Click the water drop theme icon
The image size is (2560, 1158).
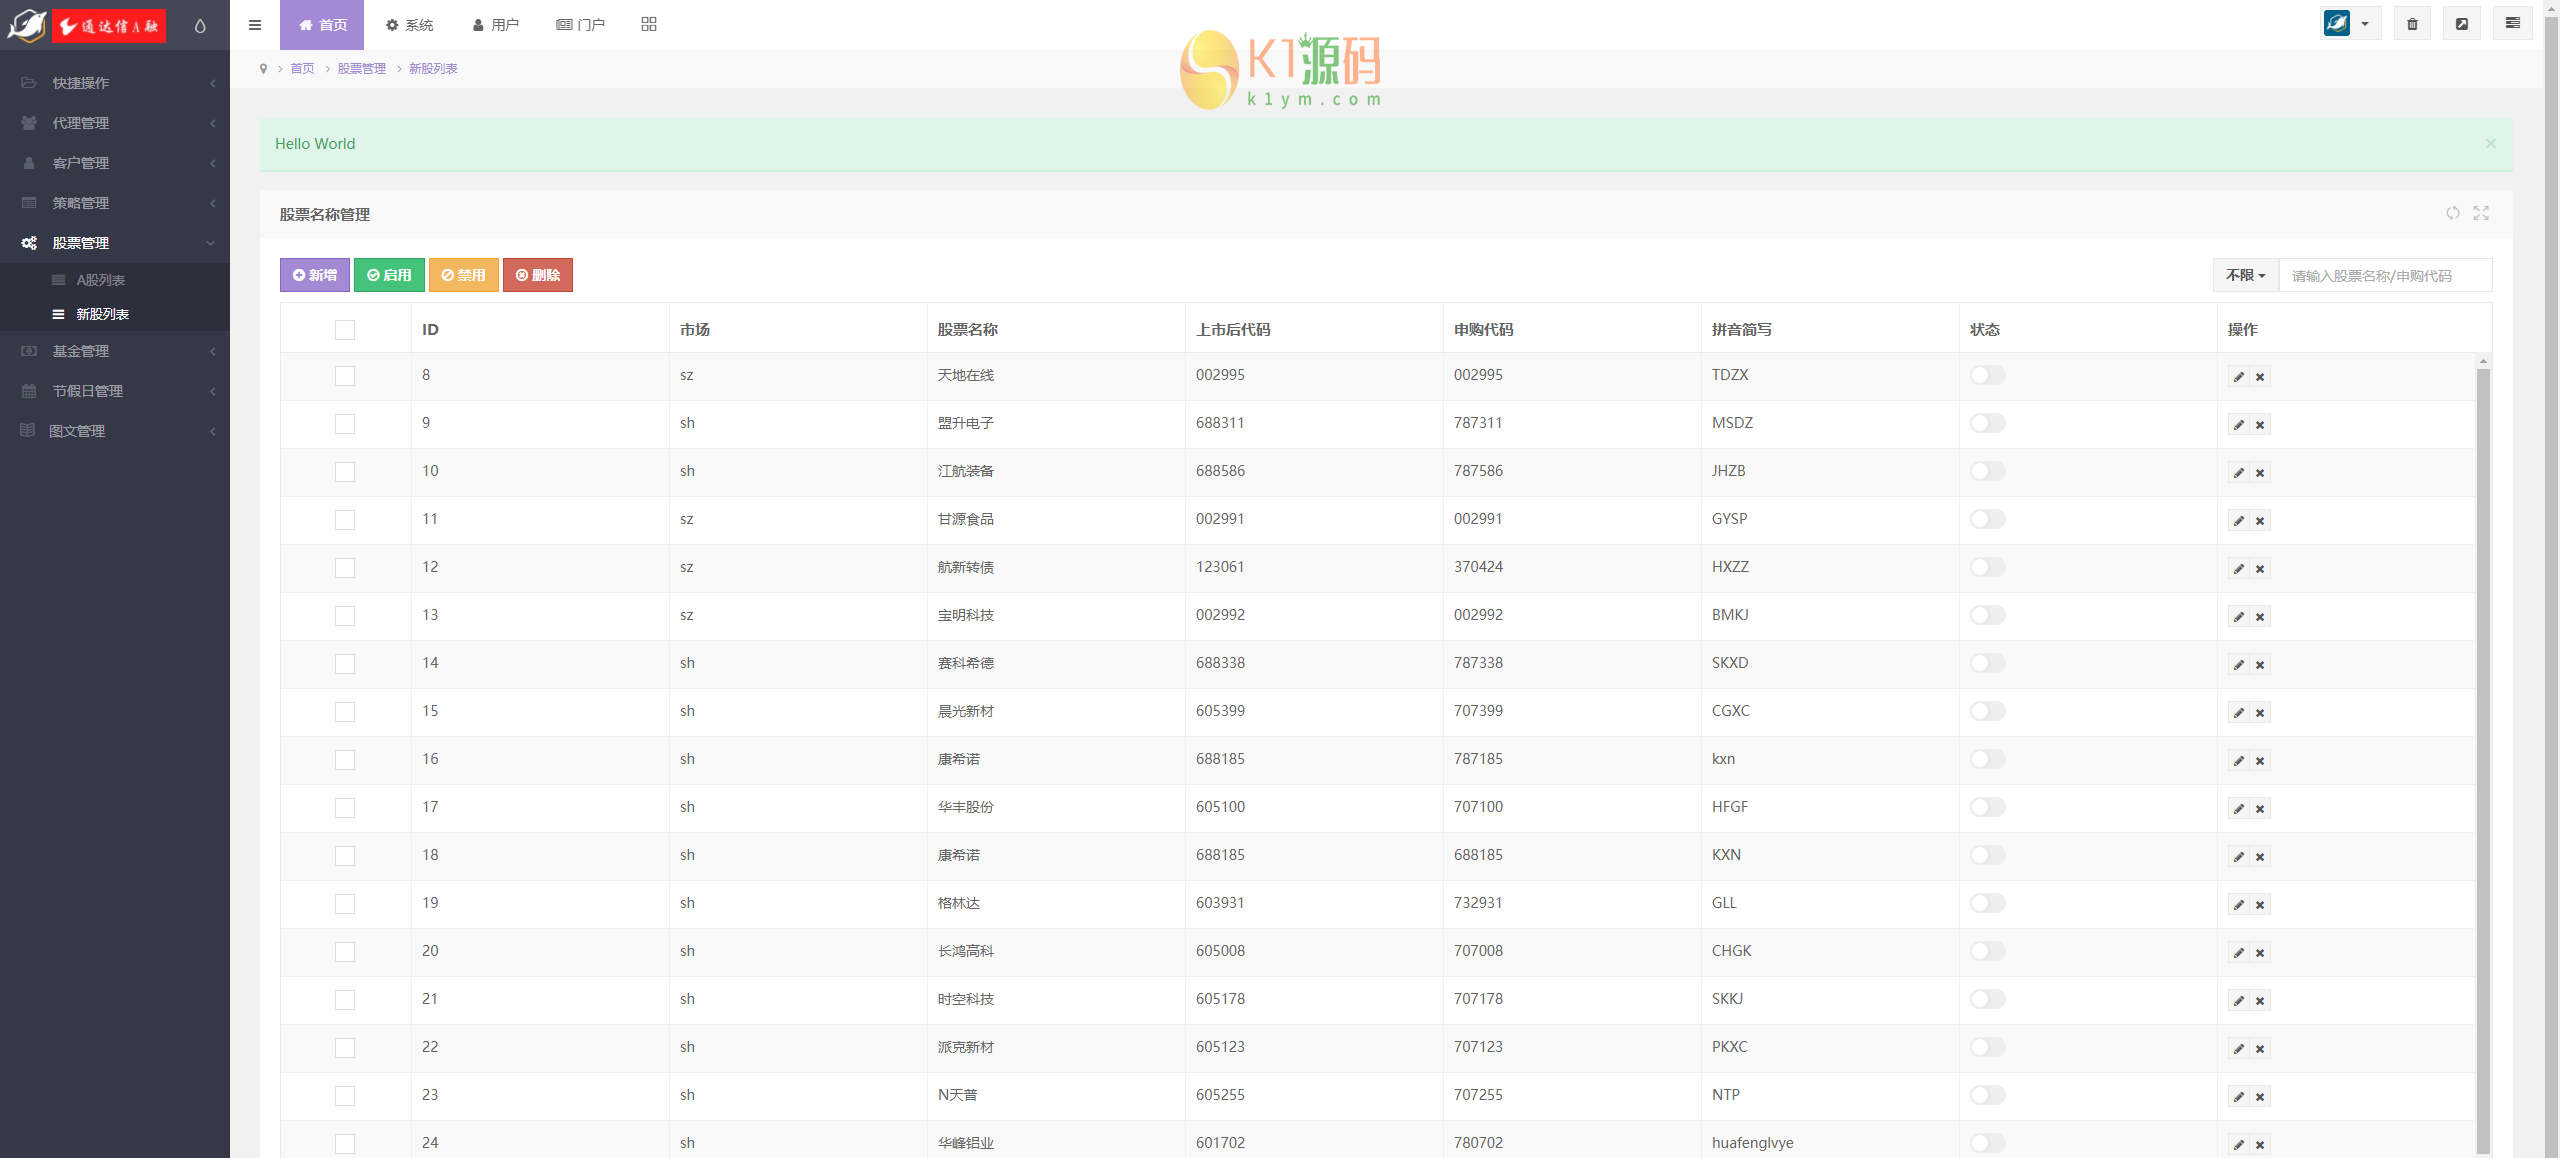(200, 26)
